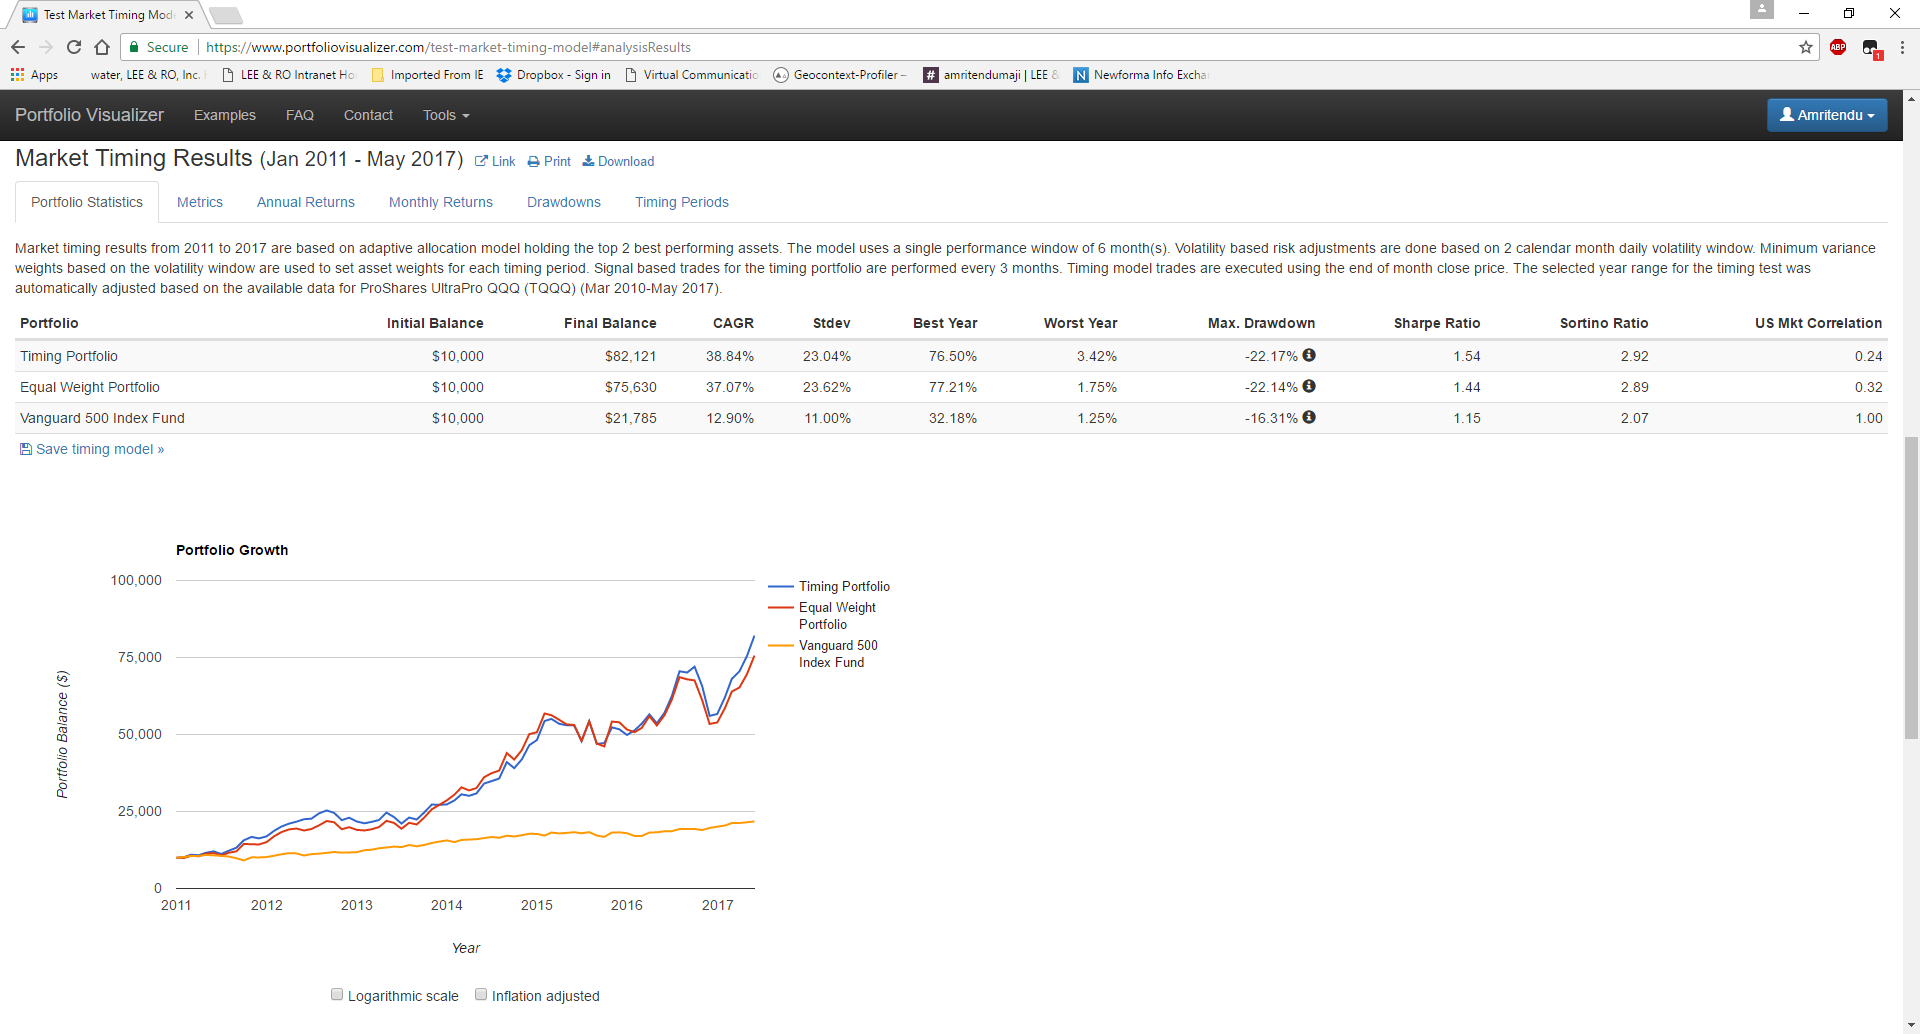Click the browser reload icon
This screenshot has height=1034, width=1920.
coord(74,47)
